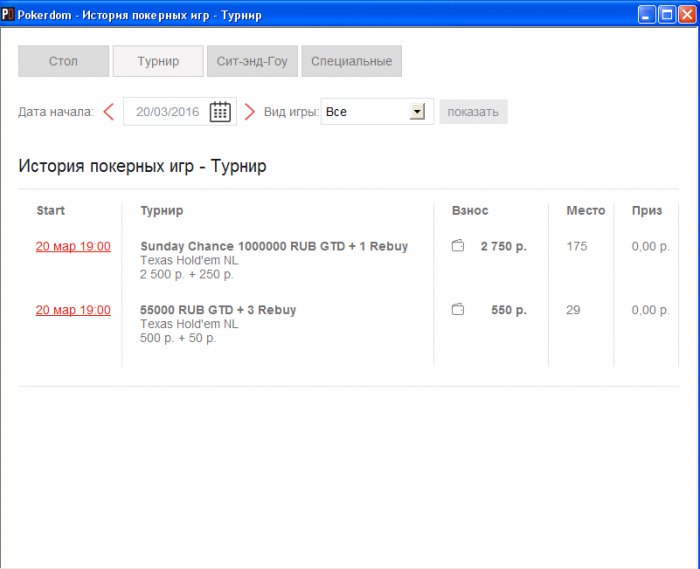
Task: Select 55000 RUB GTD + 3 Rebuy title
Action: click(218, 310)
